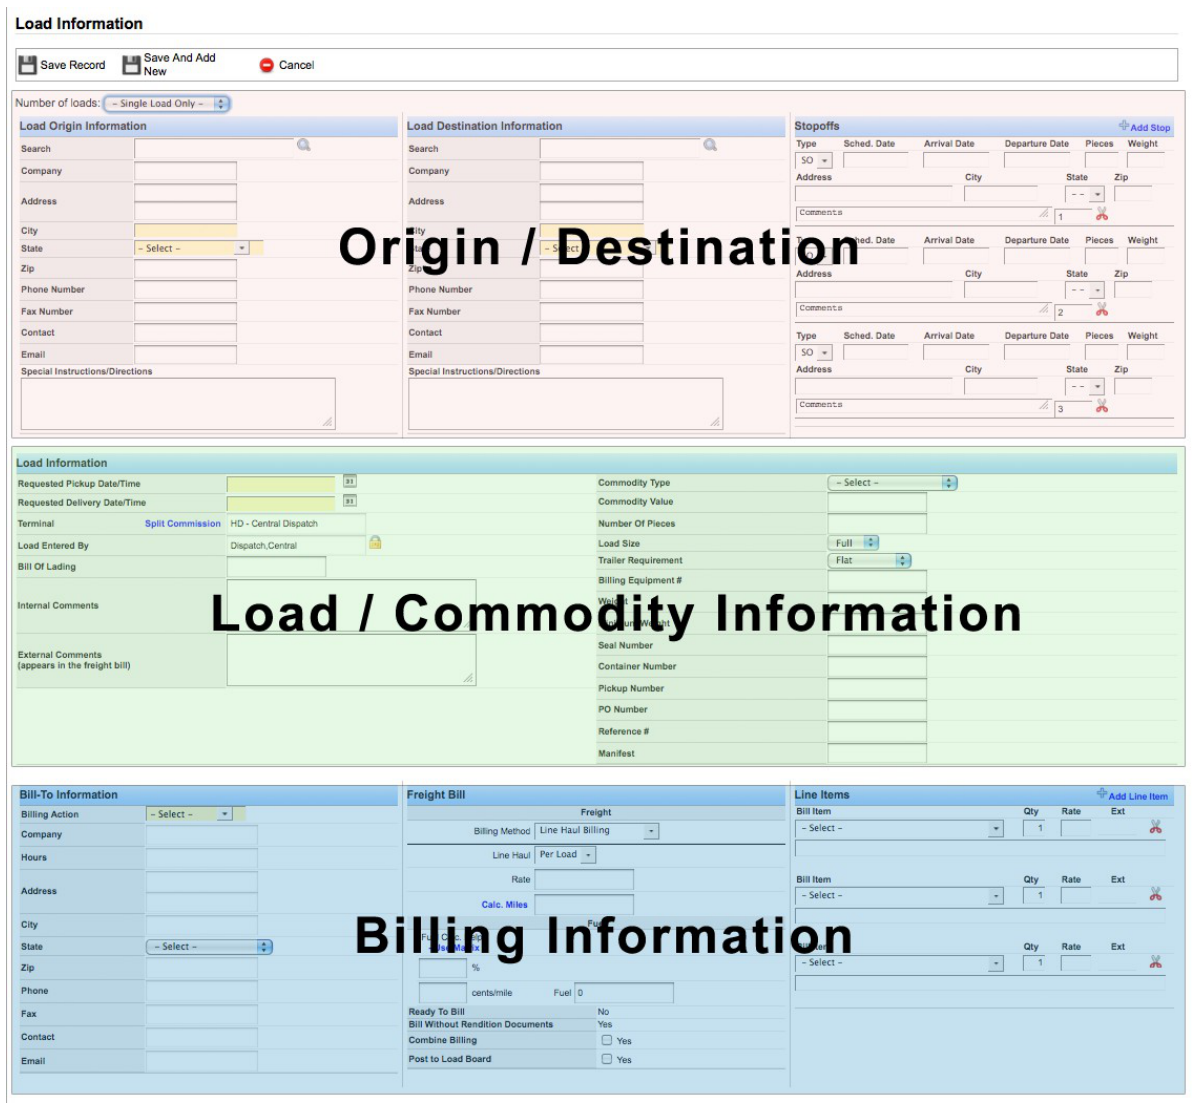Image resolution: width=1199 pixels, height=1109 pixels.
Task: Open the Bill-To State Select dropdown
Action: (x=210, y=947)
